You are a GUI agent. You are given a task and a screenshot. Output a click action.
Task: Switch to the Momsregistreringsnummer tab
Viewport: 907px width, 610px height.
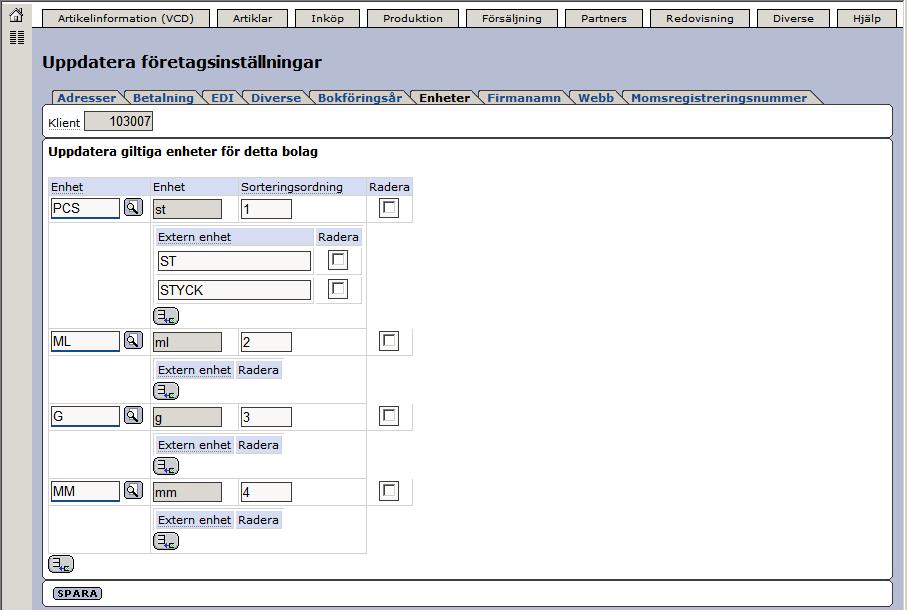coord(719,98)
